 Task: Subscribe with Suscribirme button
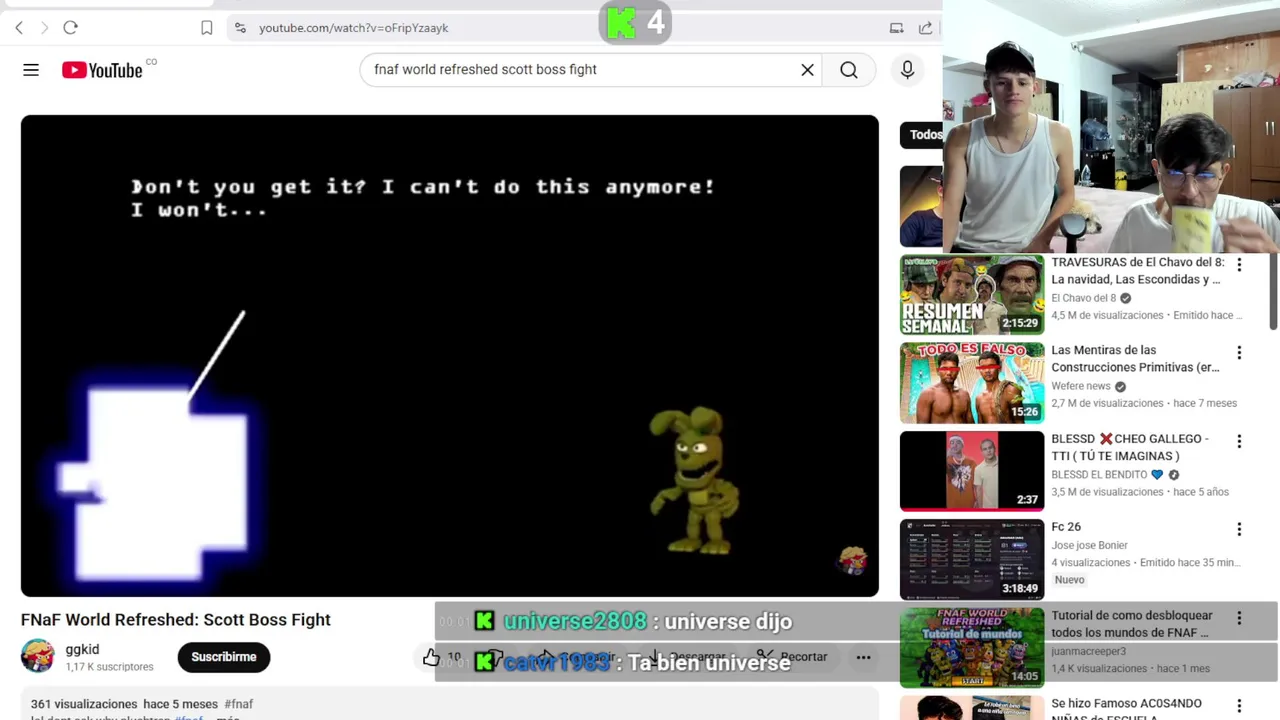(224, 657)
